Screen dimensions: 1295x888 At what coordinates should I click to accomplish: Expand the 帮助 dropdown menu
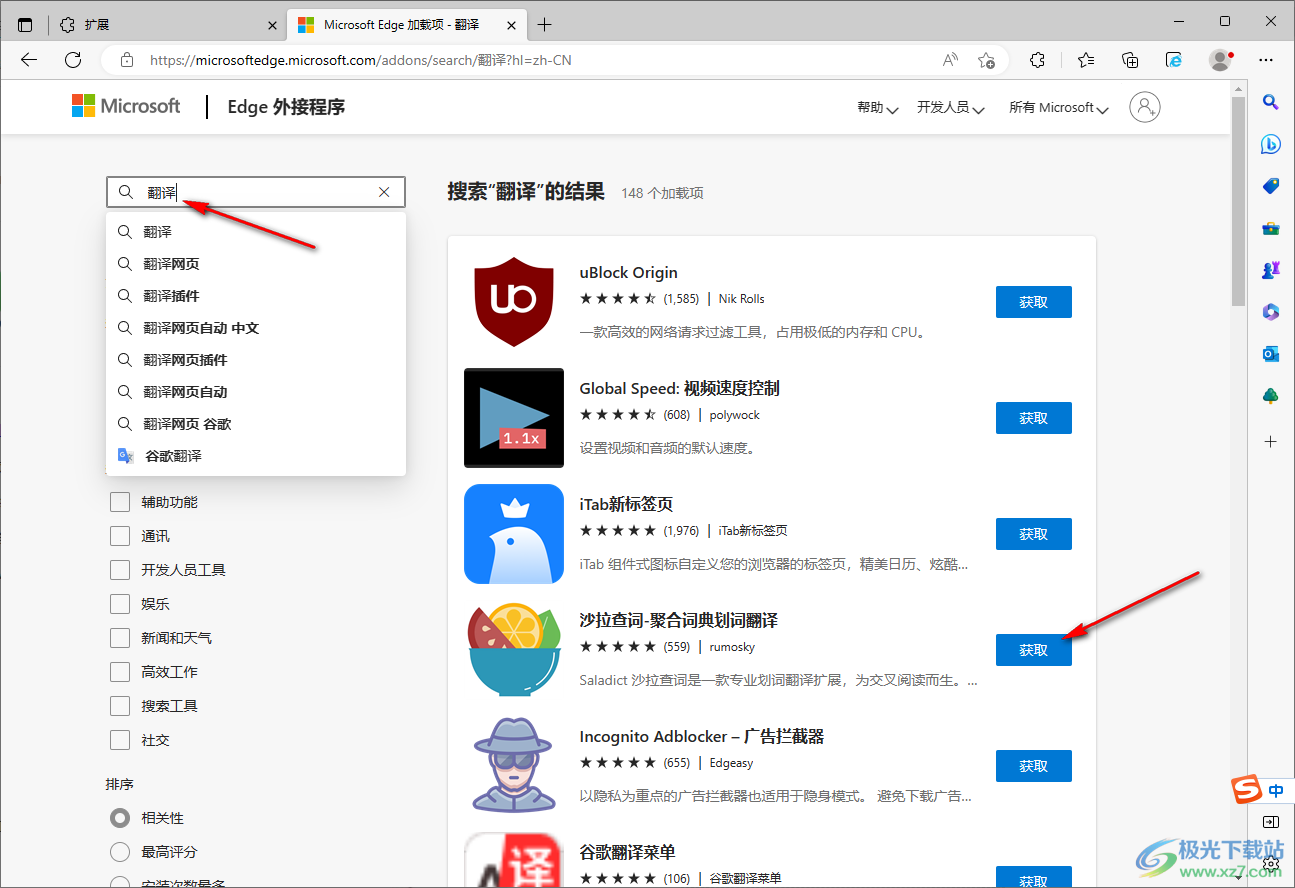[x=878, y=108]
